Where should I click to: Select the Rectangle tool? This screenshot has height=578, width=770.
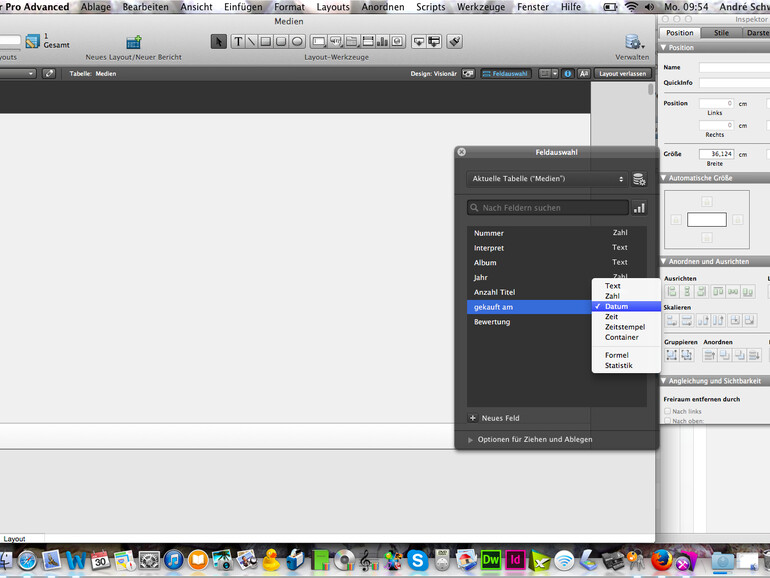pos(266,42)
